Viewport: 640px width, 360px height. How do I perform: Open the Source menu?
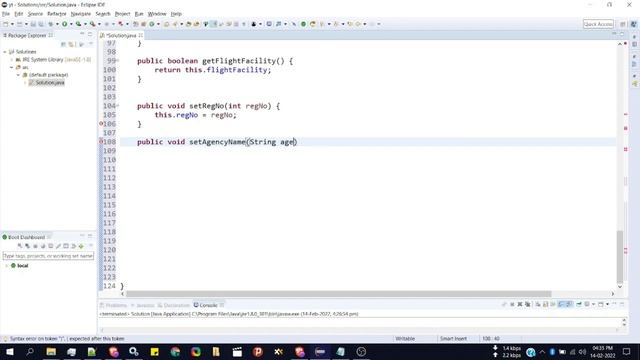pos(35,14)
